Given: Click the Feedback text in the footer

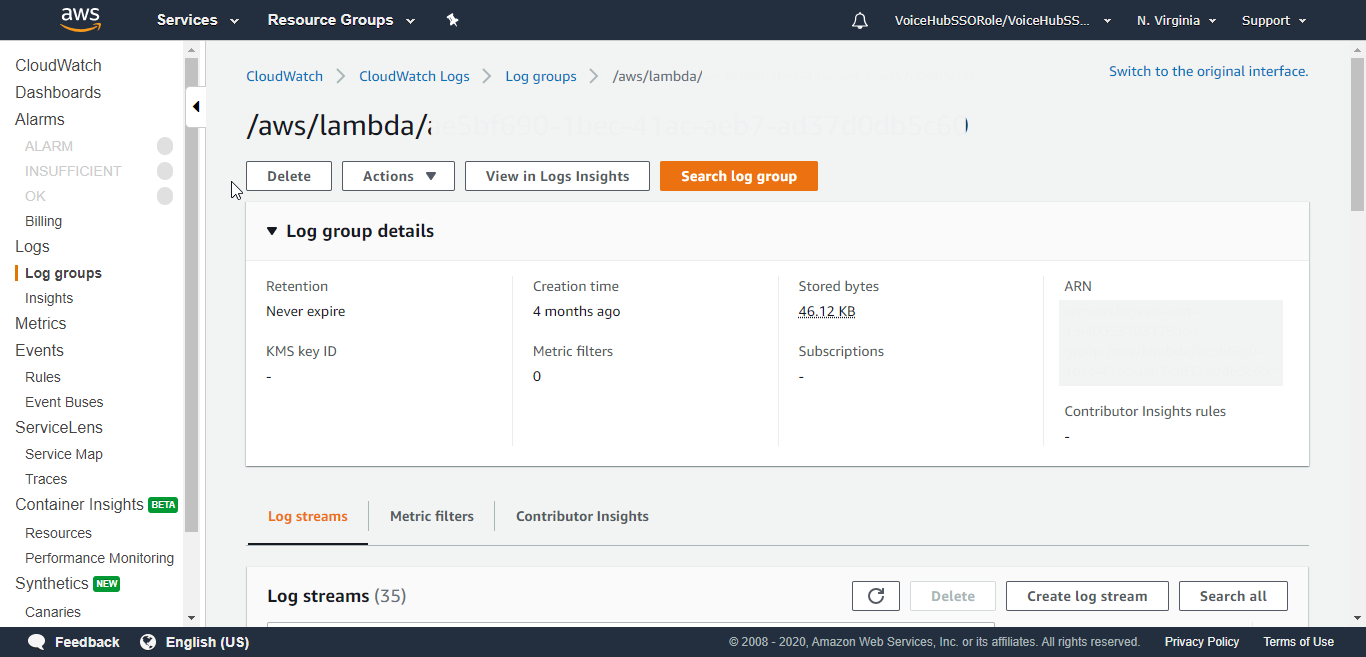Looking at the screenshot, I should pyautogui.click(x=87, y=642).
